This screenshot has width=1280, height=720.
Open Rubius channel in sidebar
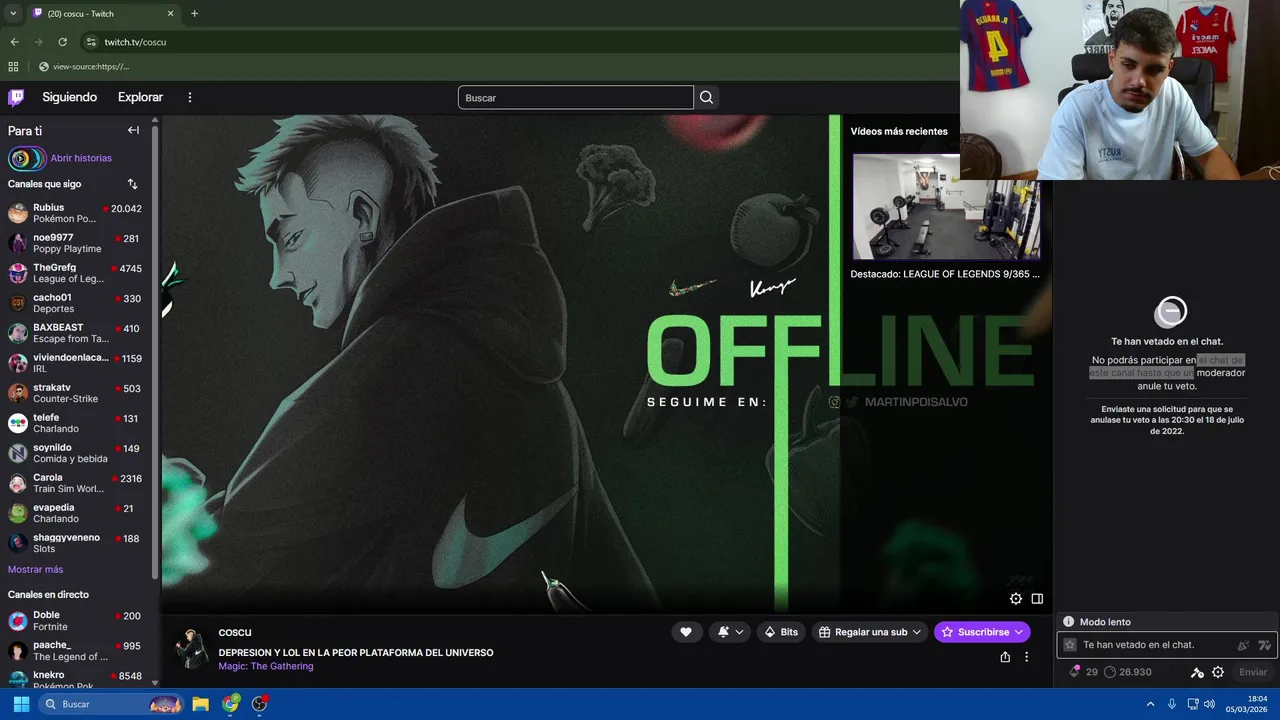tap(76, 213)
